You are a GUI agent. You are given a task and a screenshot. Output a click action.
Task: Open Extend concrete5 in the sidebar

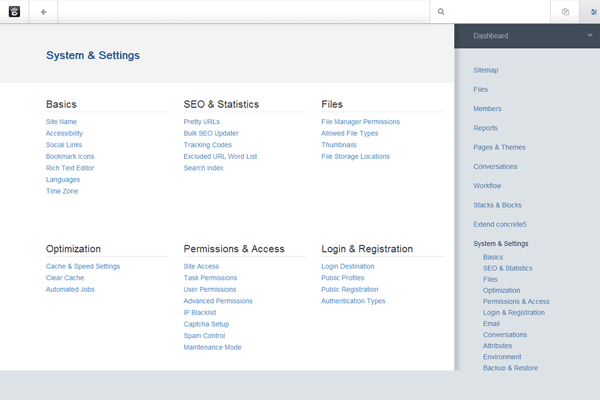[500, 224]
